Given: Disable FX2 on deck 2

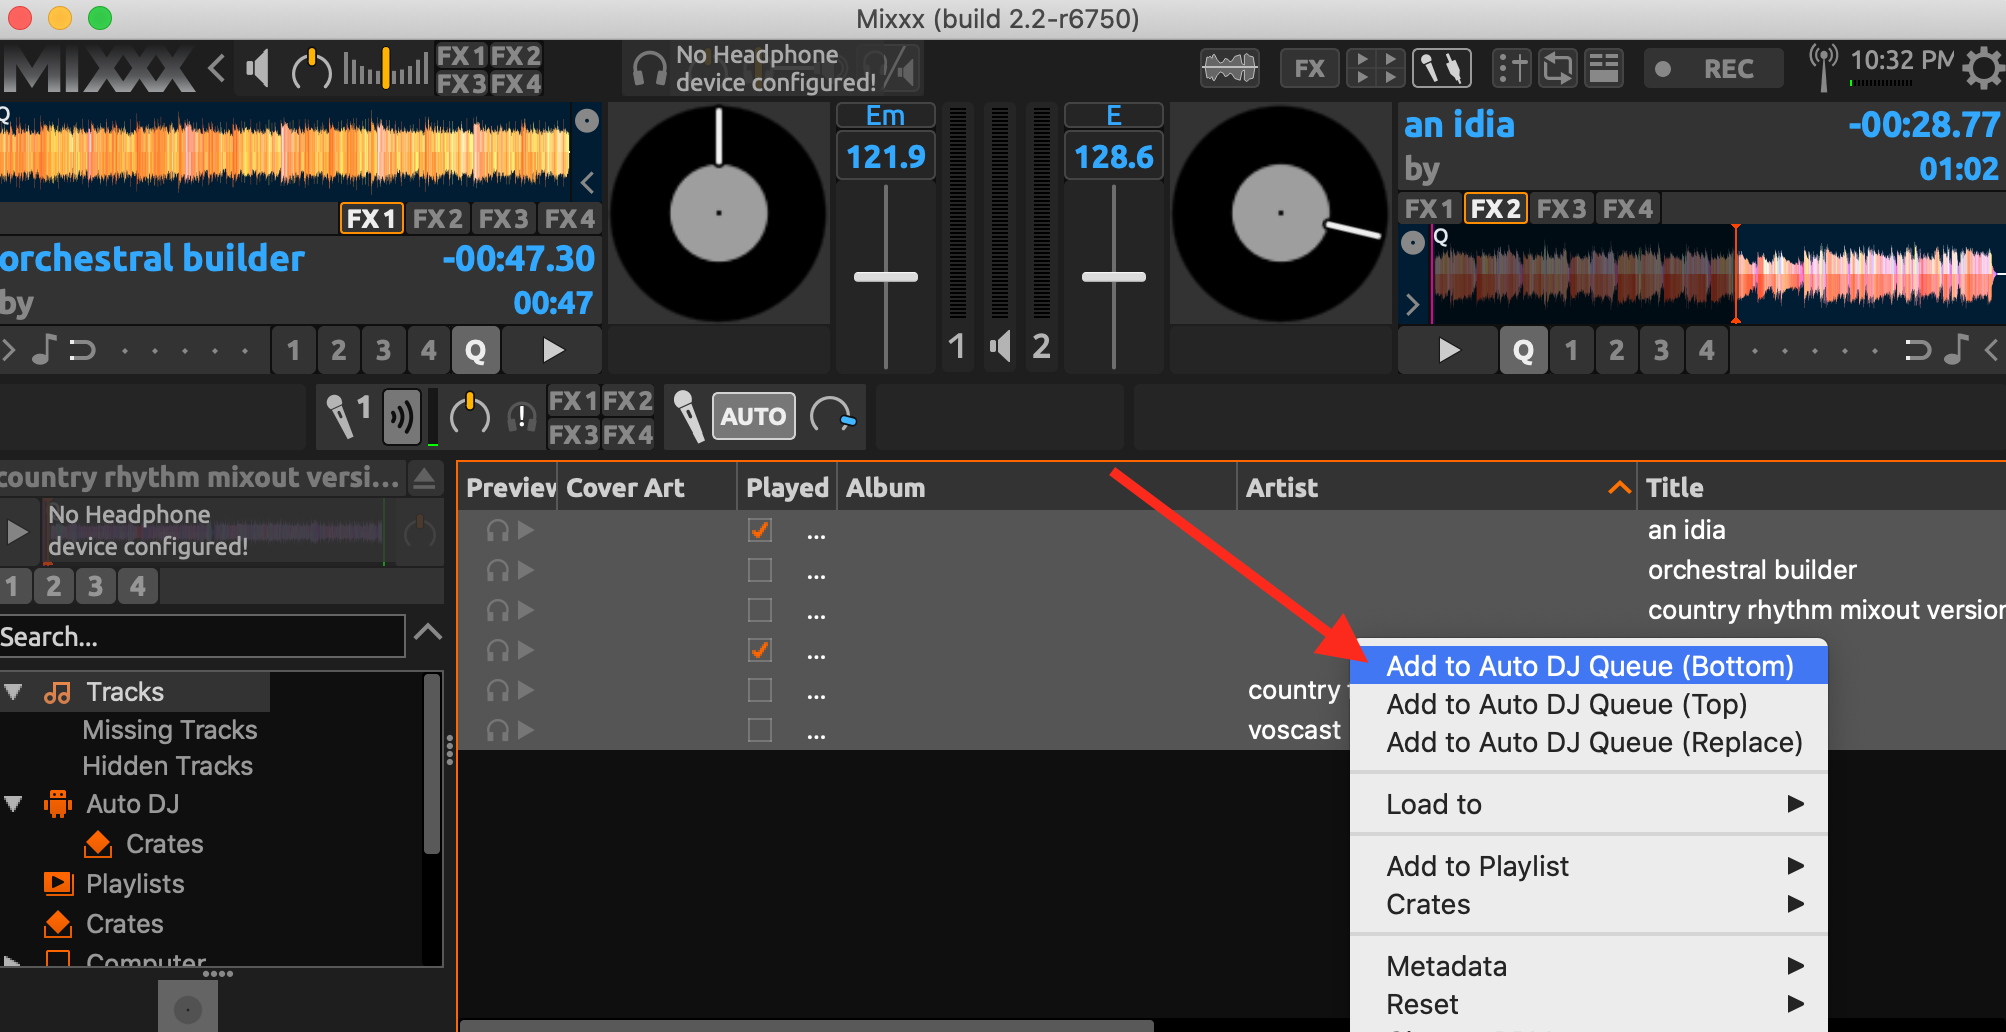Looking at the screenshot, I should point(1495,208).
